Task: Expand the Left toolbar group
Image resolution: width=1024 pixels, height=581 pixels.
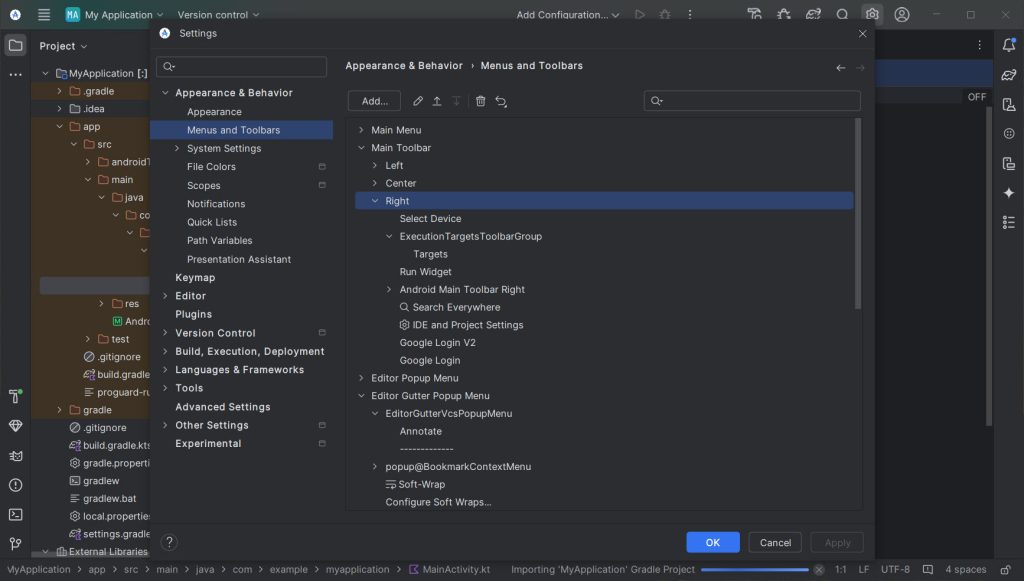Action: pos(375,165)
